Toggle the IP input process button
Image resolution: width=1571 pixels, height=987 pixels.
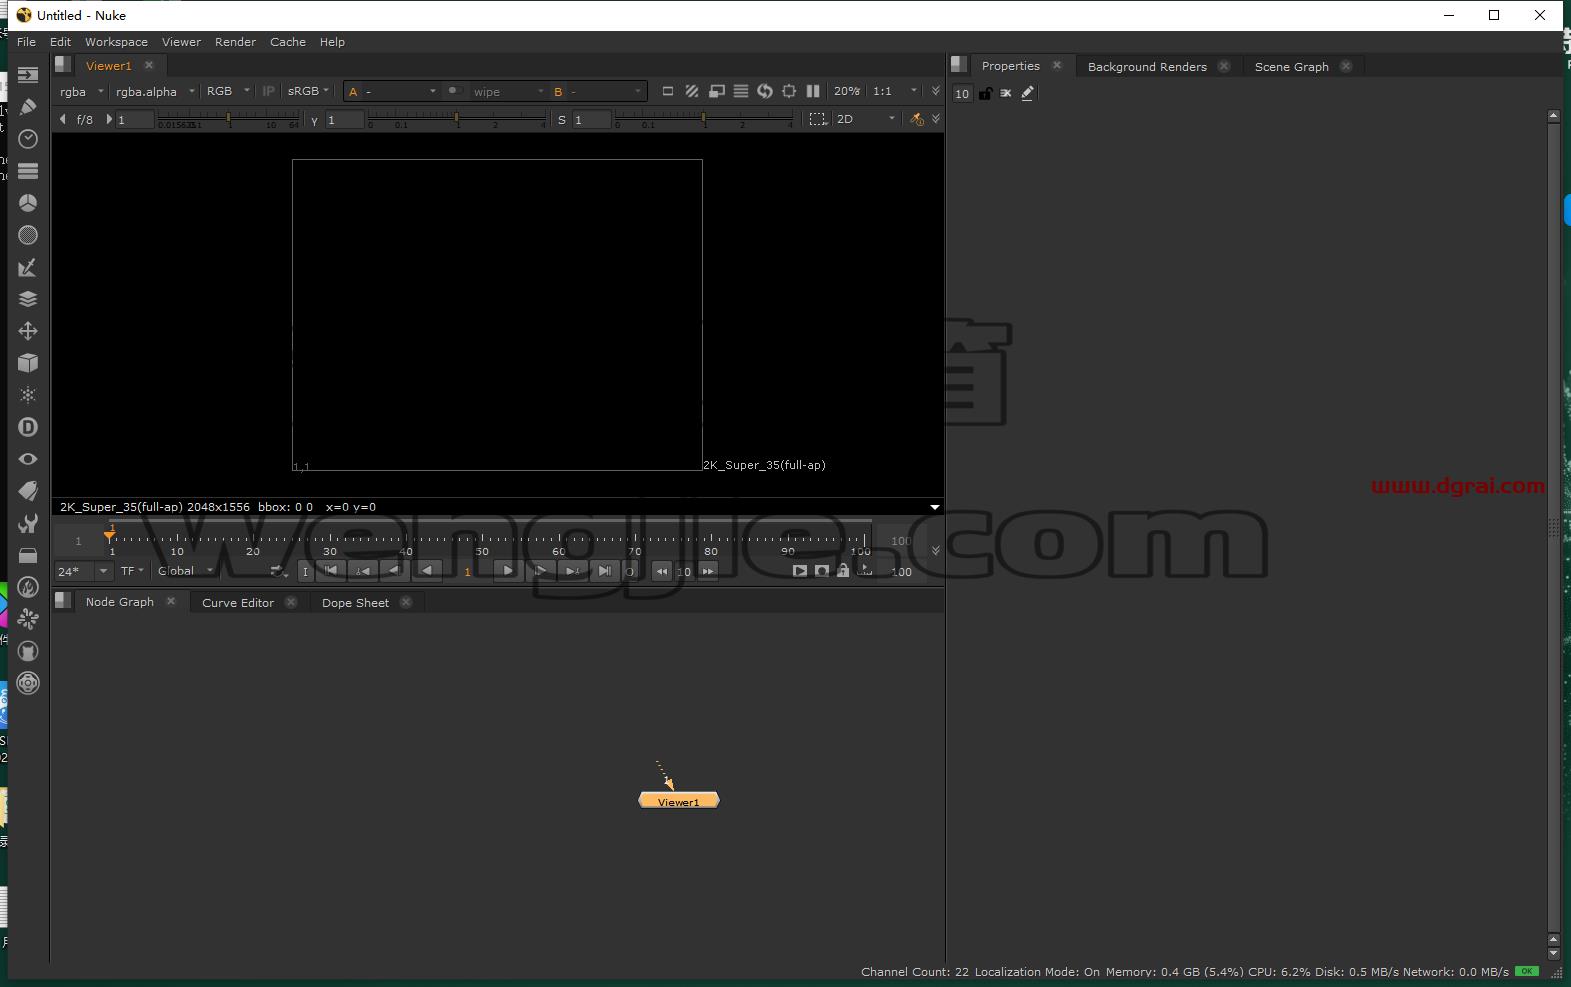click(268, 91)
